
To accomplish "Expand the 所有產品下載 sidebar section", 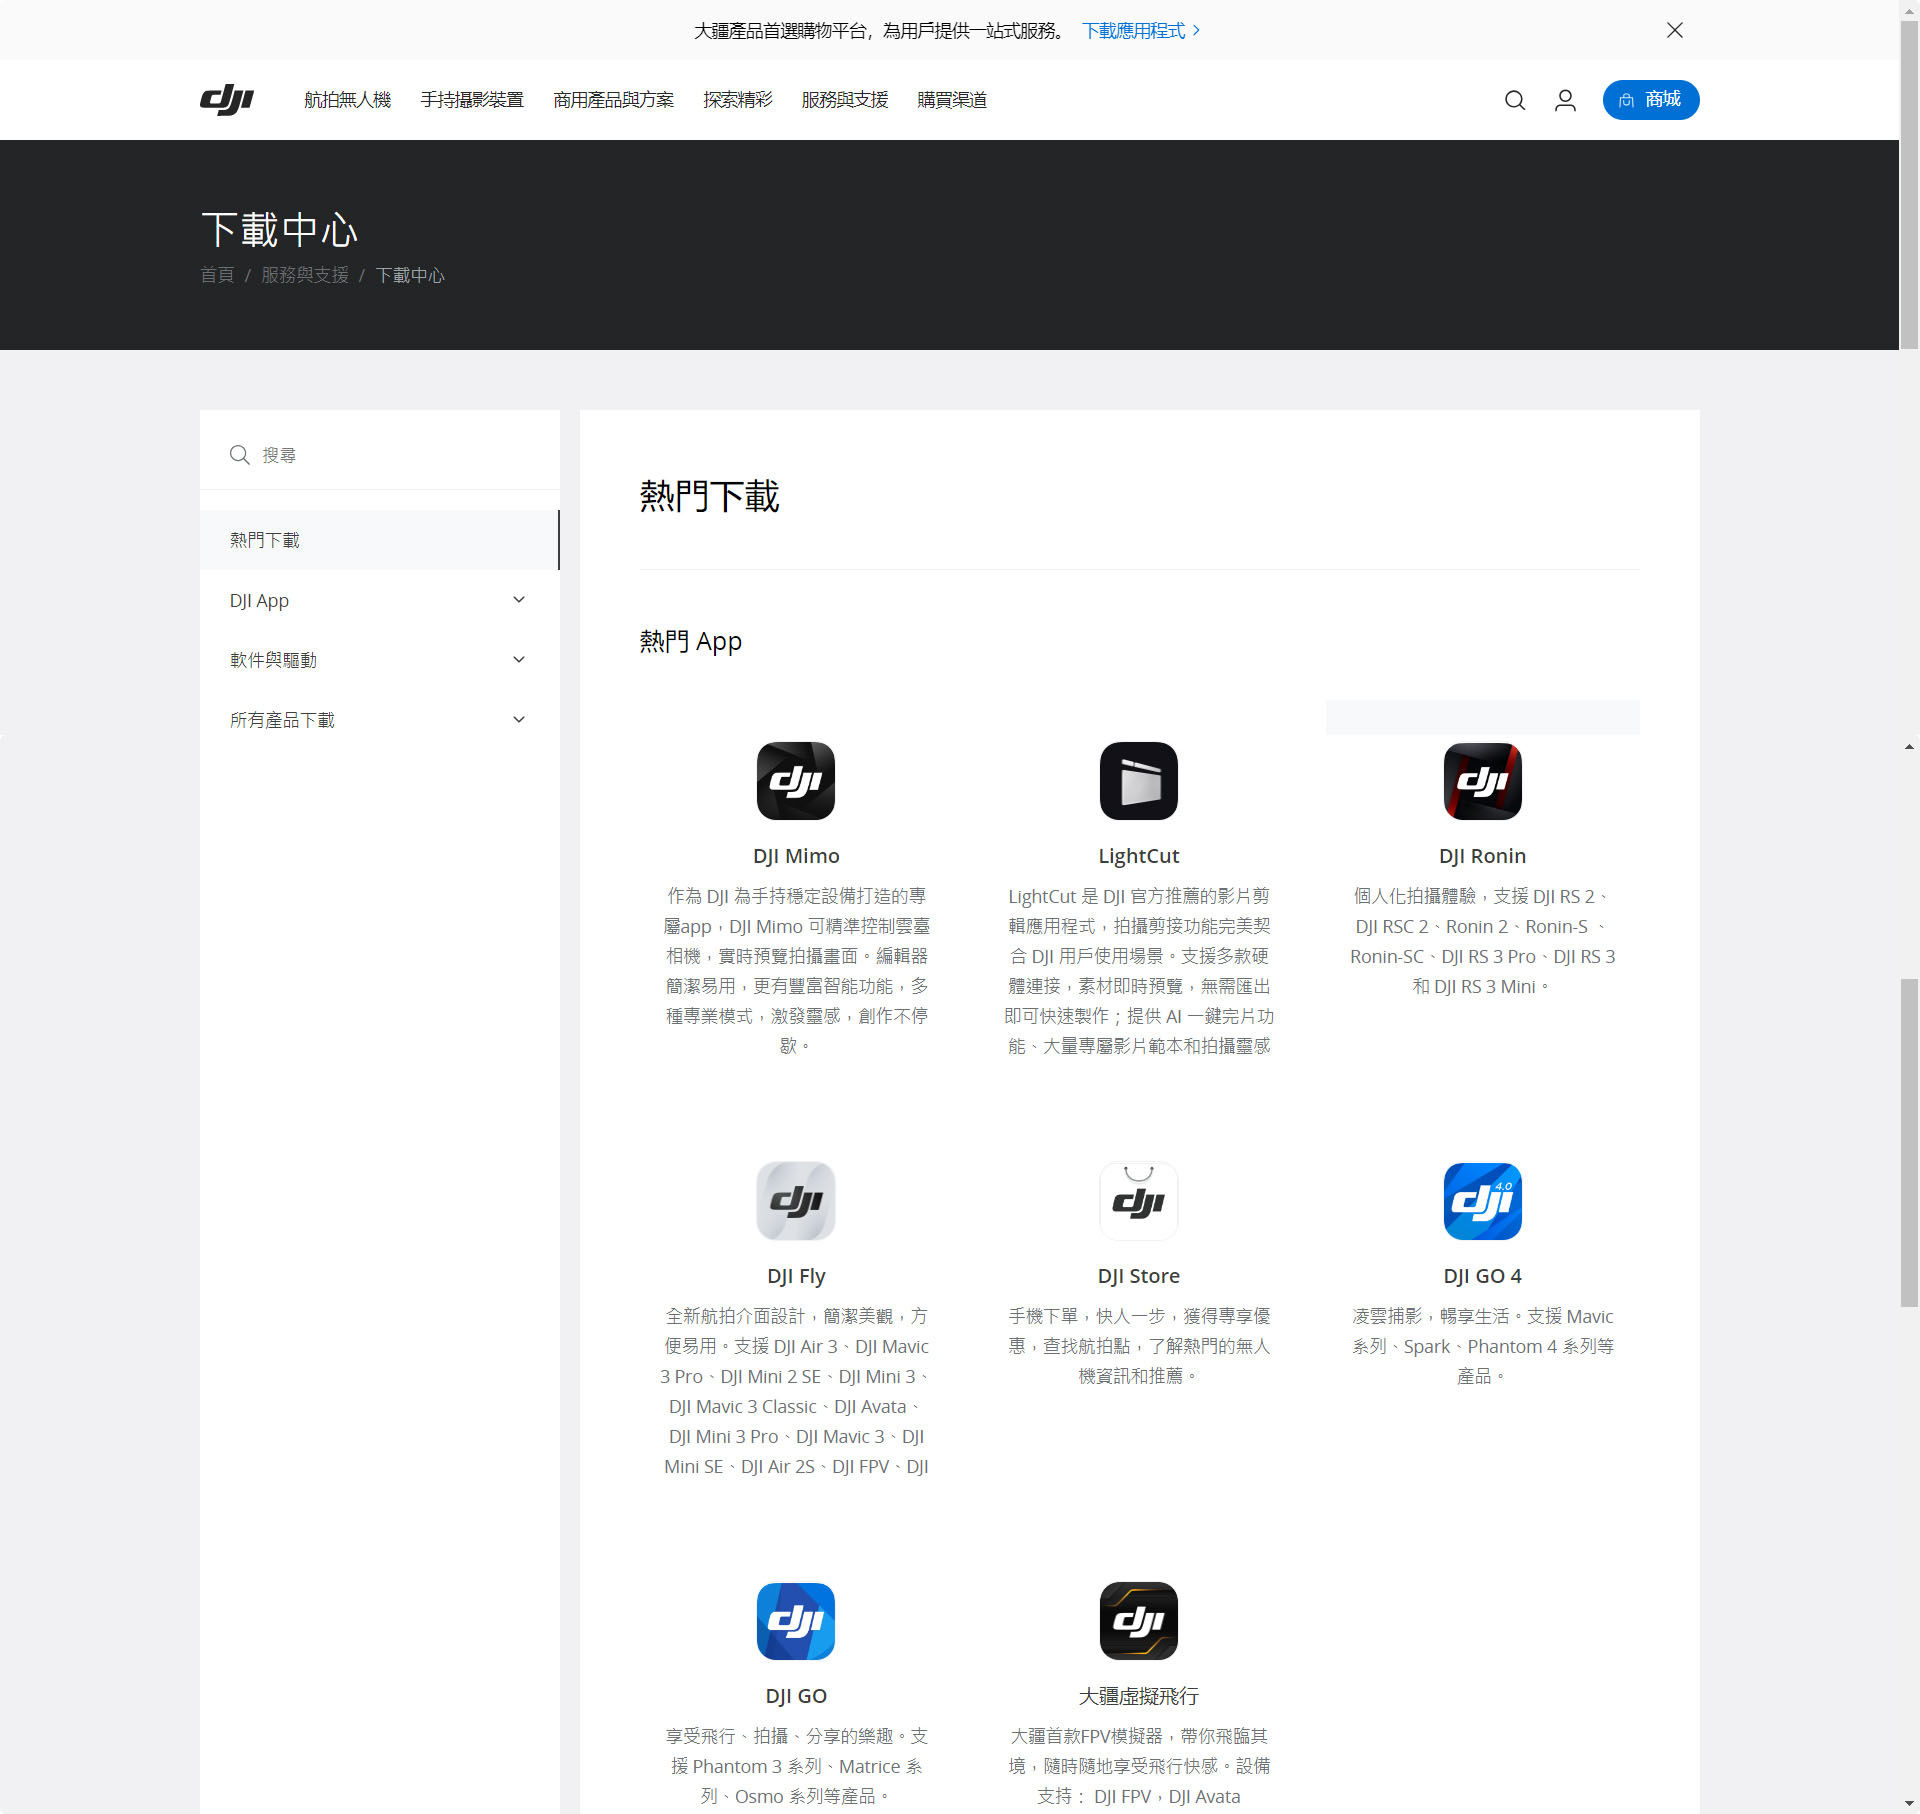I will click(379, 720).
